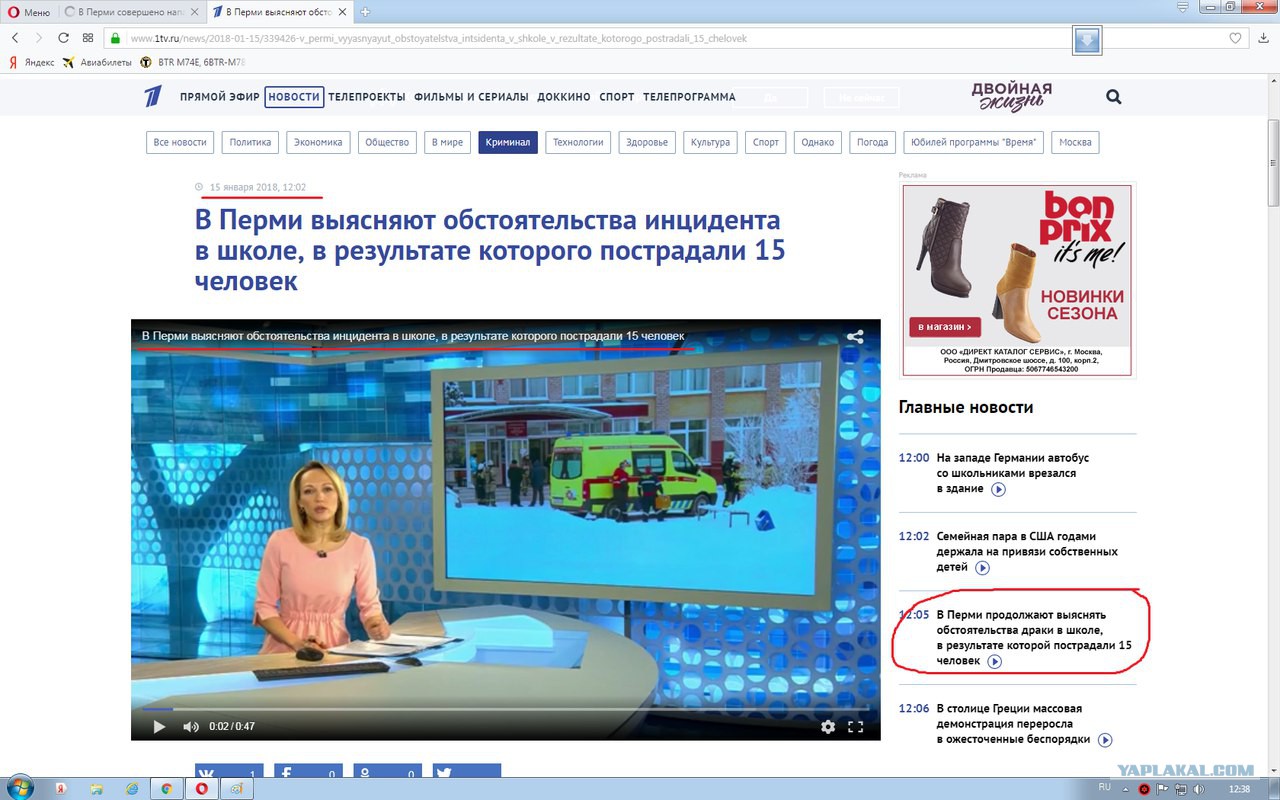Enter video fullscreen mode
Screen dimensions: 1280x800
pyautogui.click(x=856, y=727)
